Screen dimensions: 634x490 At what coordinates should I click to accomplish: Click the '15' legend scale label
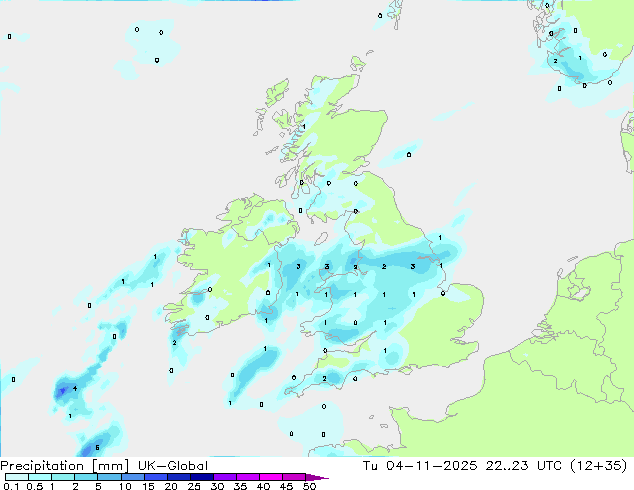[148, 486]
